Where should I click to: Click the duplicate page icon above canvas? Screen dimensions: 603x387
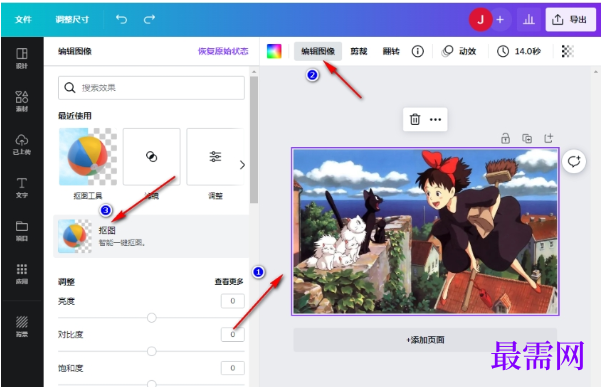click(527, 138)
